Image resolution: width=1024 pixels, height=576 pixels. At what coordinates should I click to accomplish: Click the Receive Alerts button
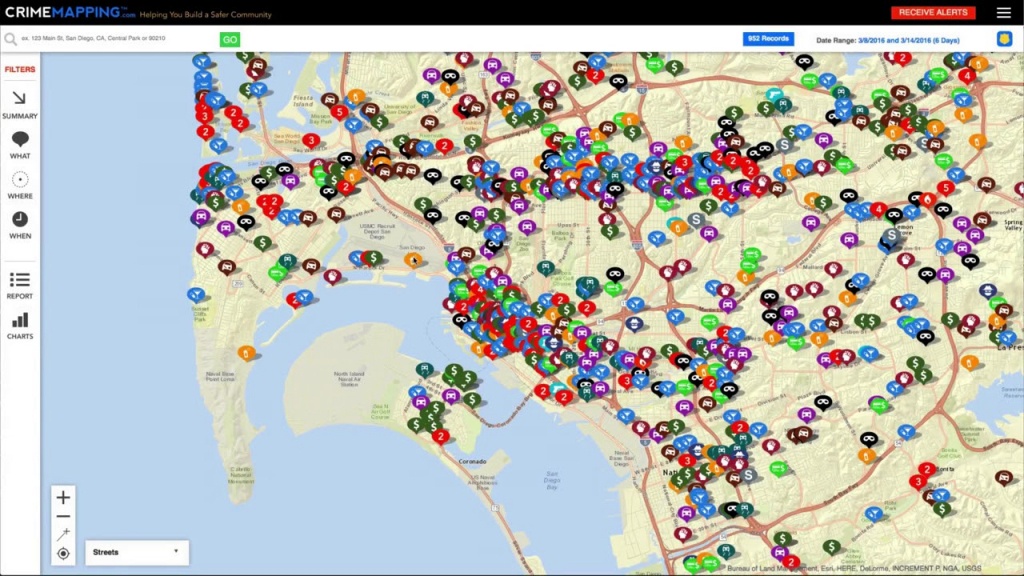tap(932, 13)
